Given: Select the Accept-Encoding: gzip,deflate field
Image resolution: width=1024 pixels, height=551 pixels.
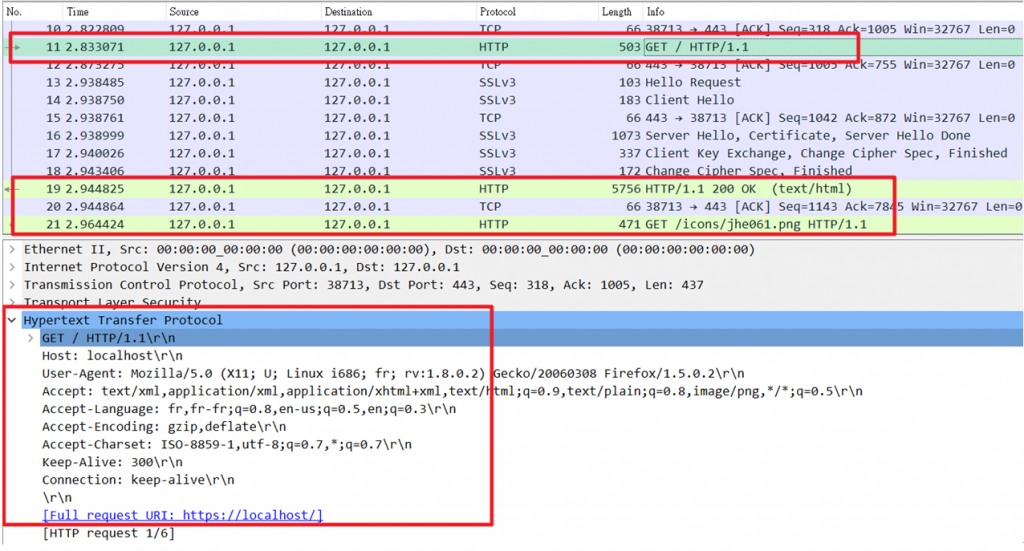Looking at the screenshot, I should [164, 426].
